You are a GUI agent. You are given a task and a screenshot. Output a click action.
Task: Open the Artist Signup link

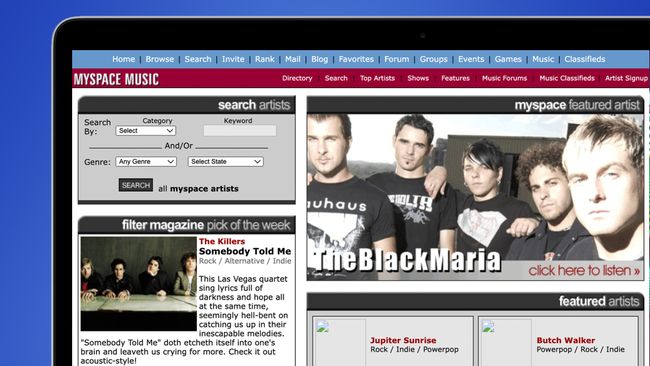click(626, 78)
